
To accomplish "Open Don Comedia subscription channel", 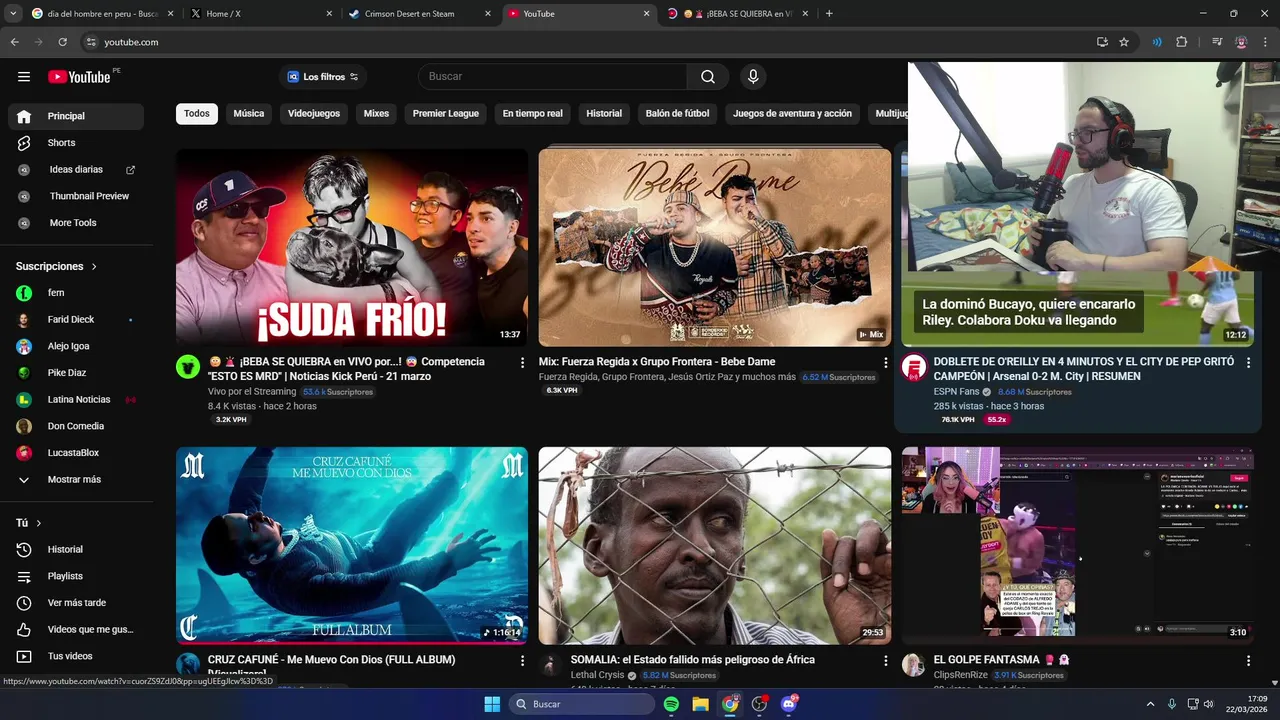I will tap(76, 426).
